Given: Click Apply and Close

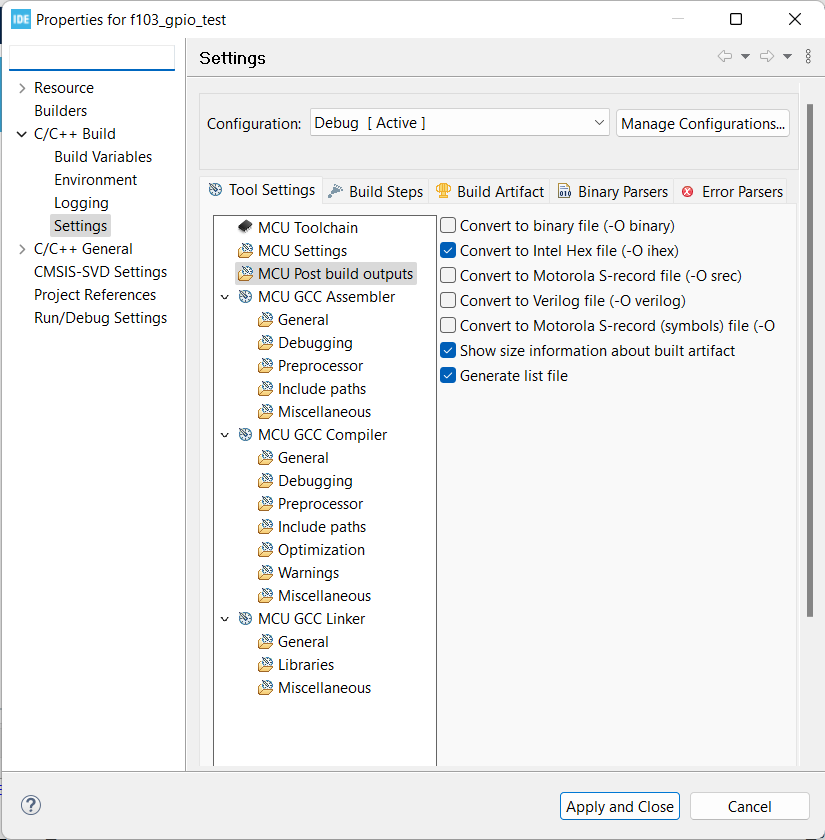Looking at the screenshot, I should pos(620,806).
